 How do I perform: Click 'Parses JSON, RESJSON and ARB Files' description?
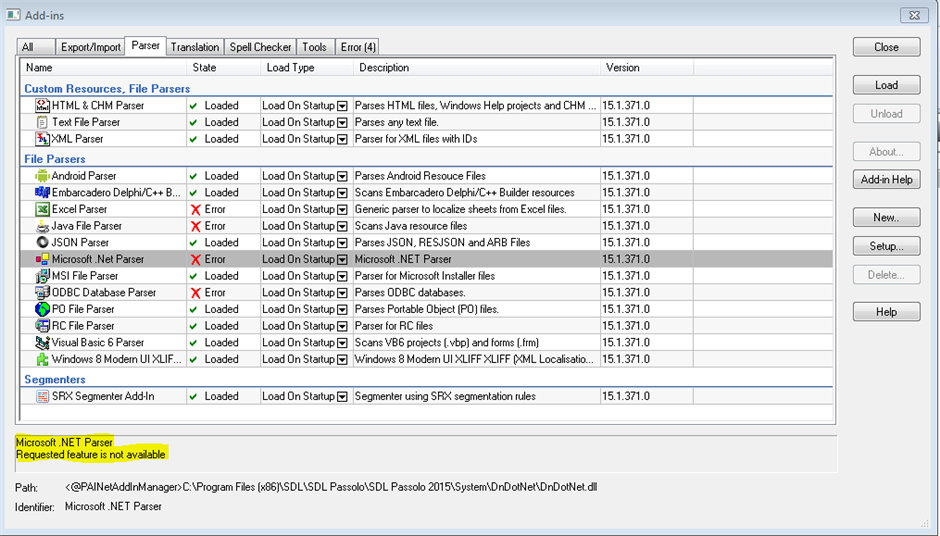pos(442,243)
